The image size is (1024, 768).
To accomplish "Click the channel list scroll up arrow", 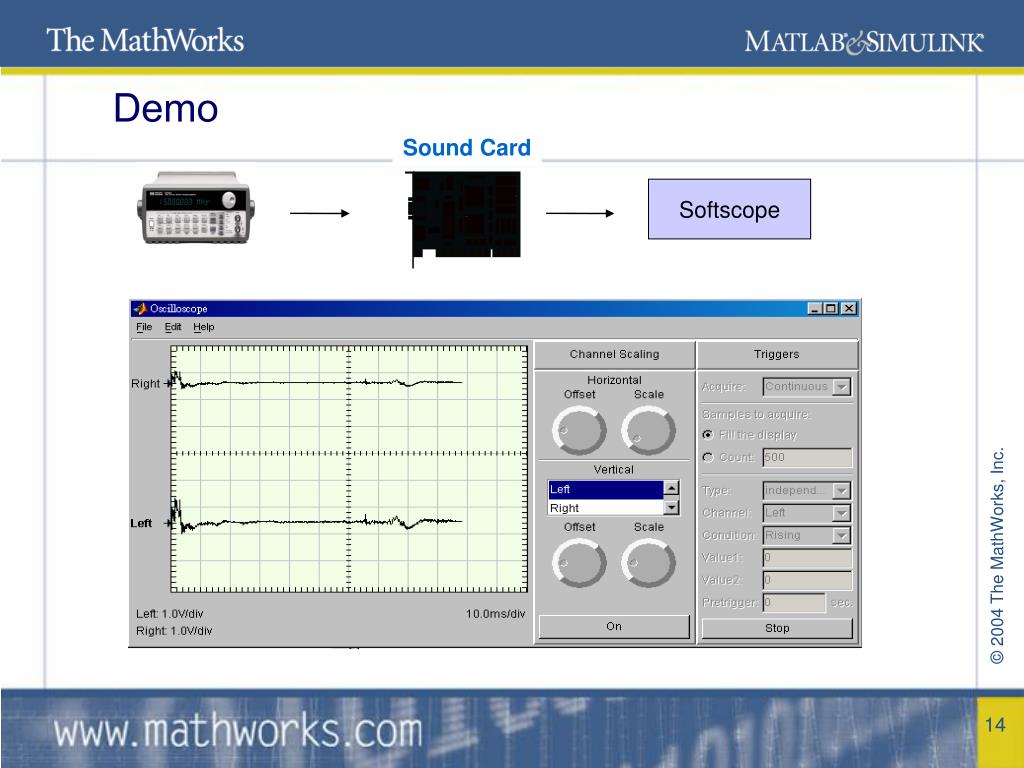I will (671, 488).
